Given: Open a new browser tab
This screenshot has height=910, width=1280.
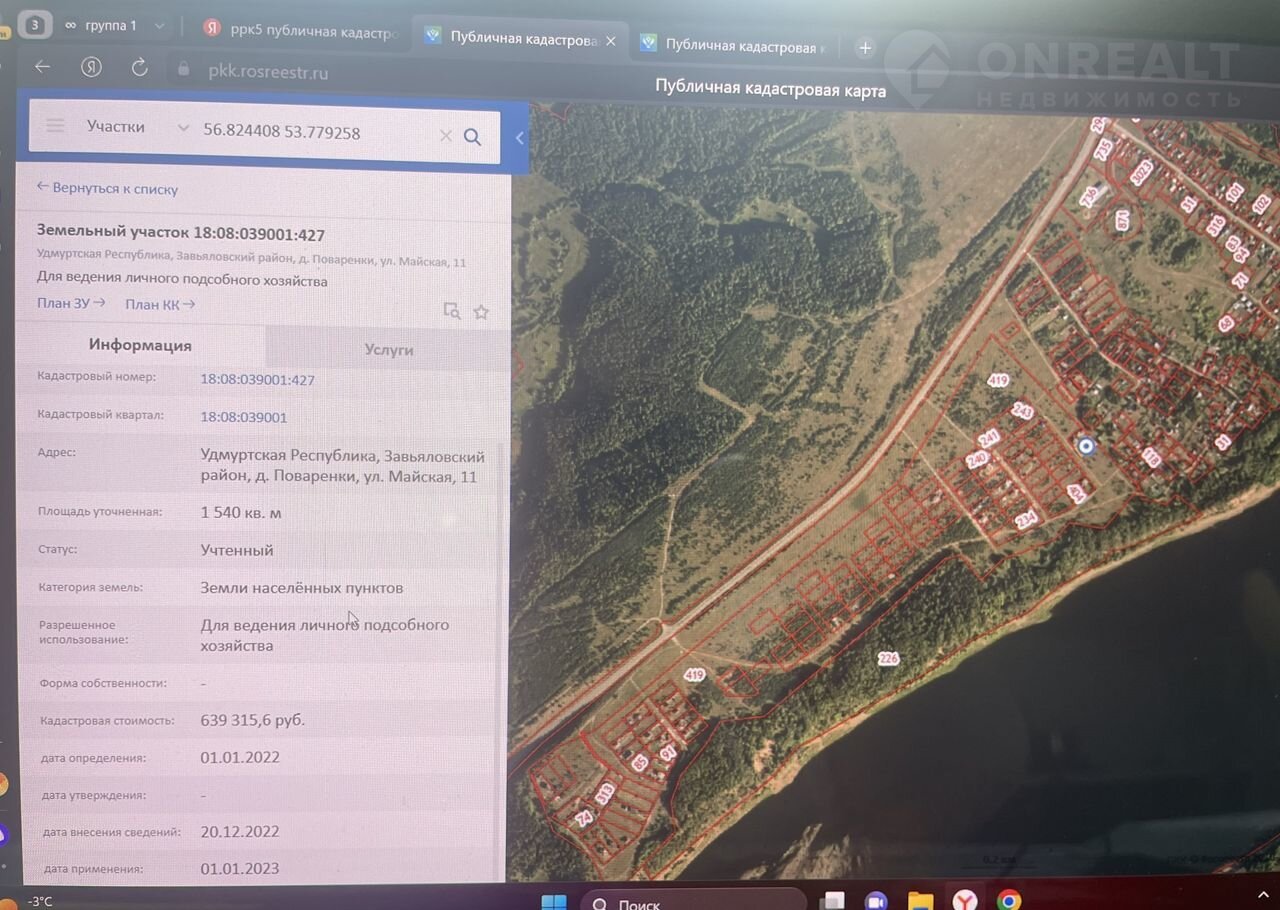Looking at the screenshot, I should click(x=865, y=47).
